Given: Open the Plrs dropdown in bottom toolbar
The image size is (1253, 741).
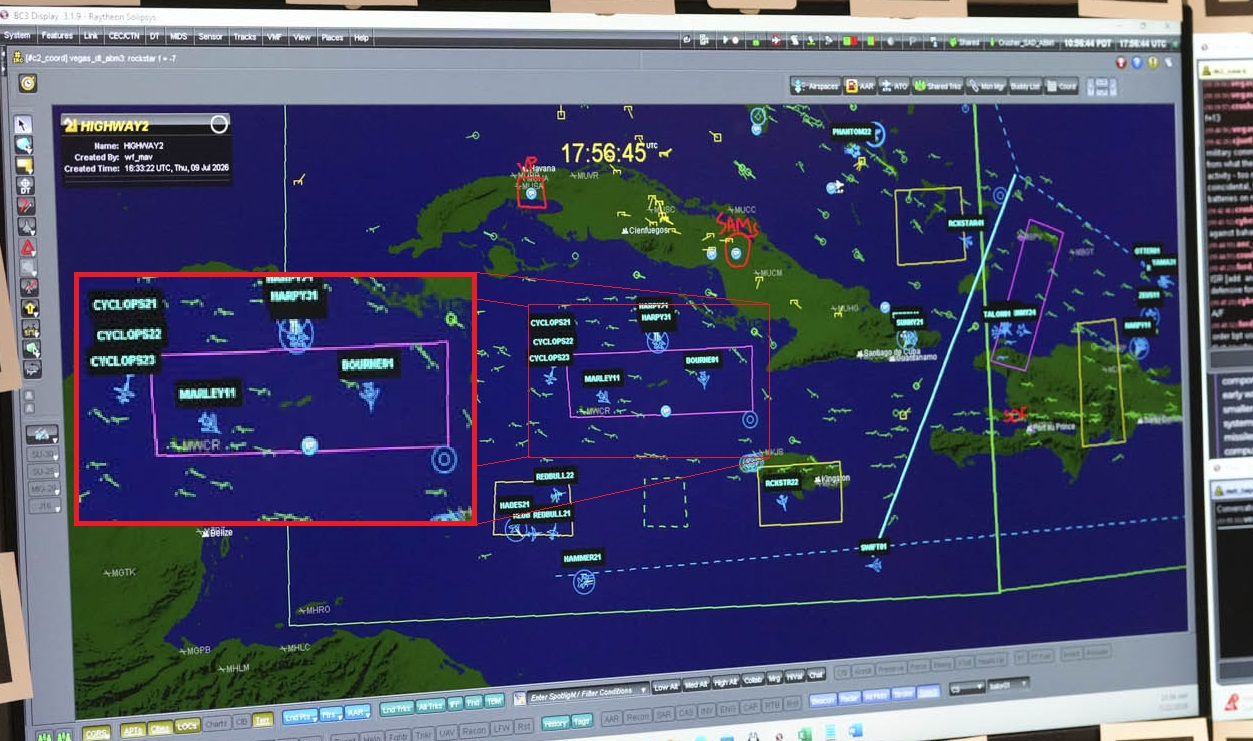Looking at the screenshot, I should pos(332,714).
